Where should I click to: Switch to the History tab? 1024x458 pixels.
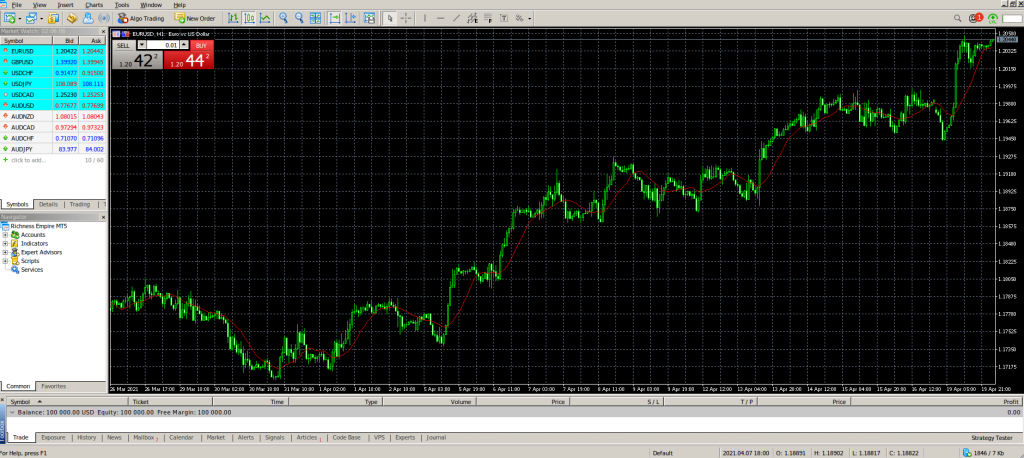coord(86,437)
